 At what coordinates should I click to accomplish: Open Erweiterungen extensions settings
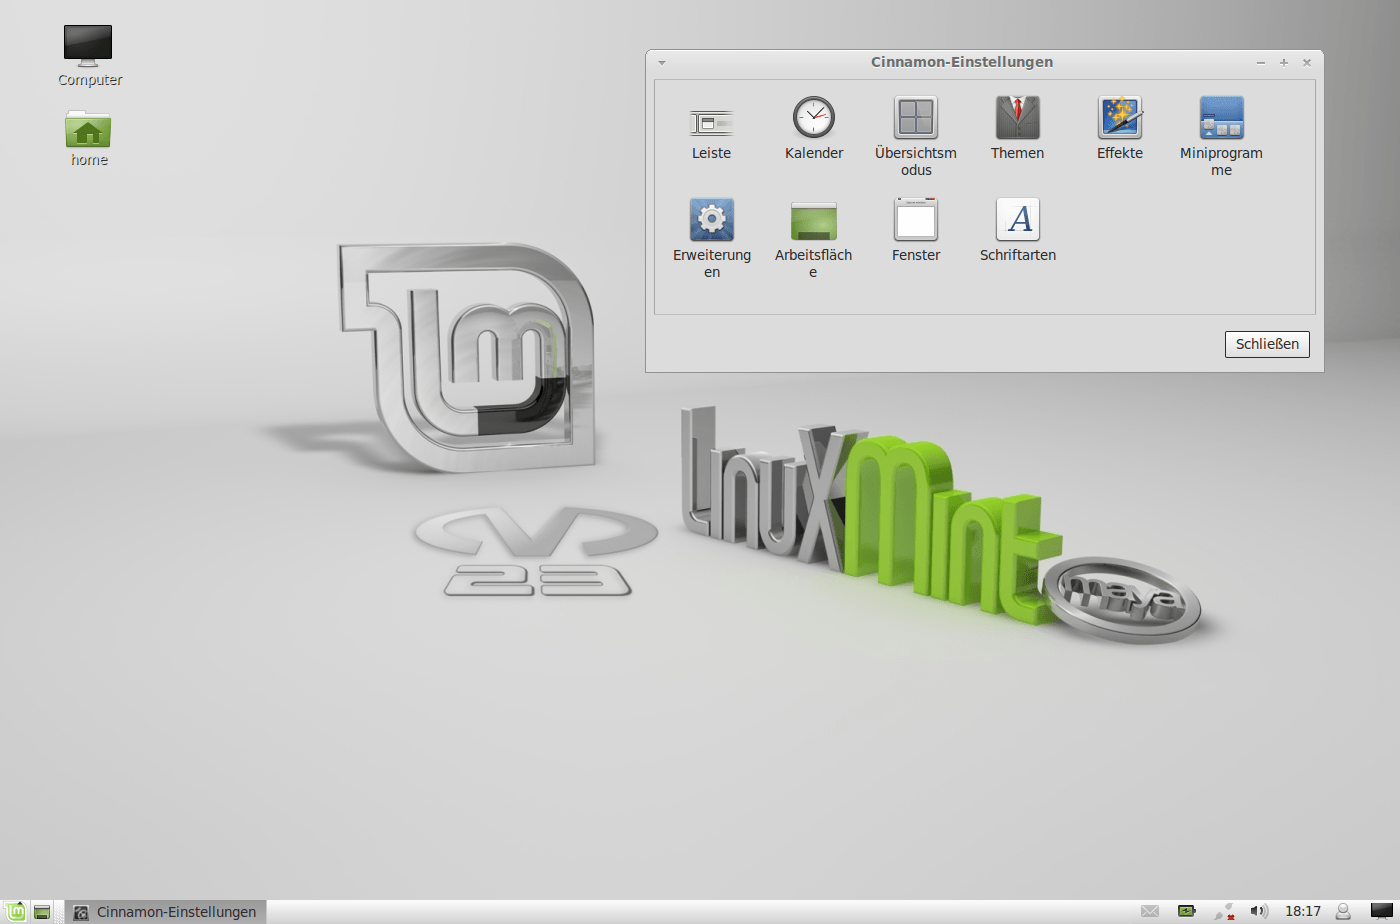tap(711, 220)
